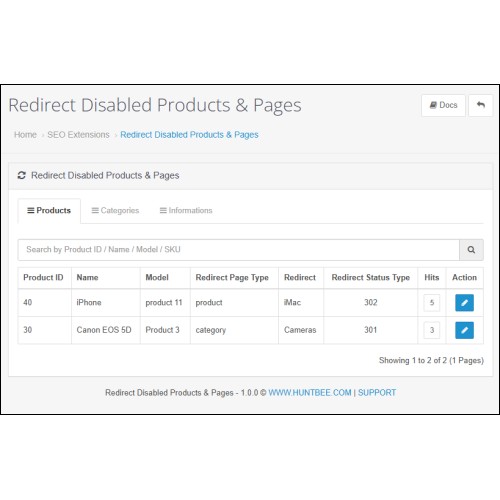The height and width of the screenshot is (500, 500).
Task: Open the SUPPORT footer link
Action: tap(377, 393)
